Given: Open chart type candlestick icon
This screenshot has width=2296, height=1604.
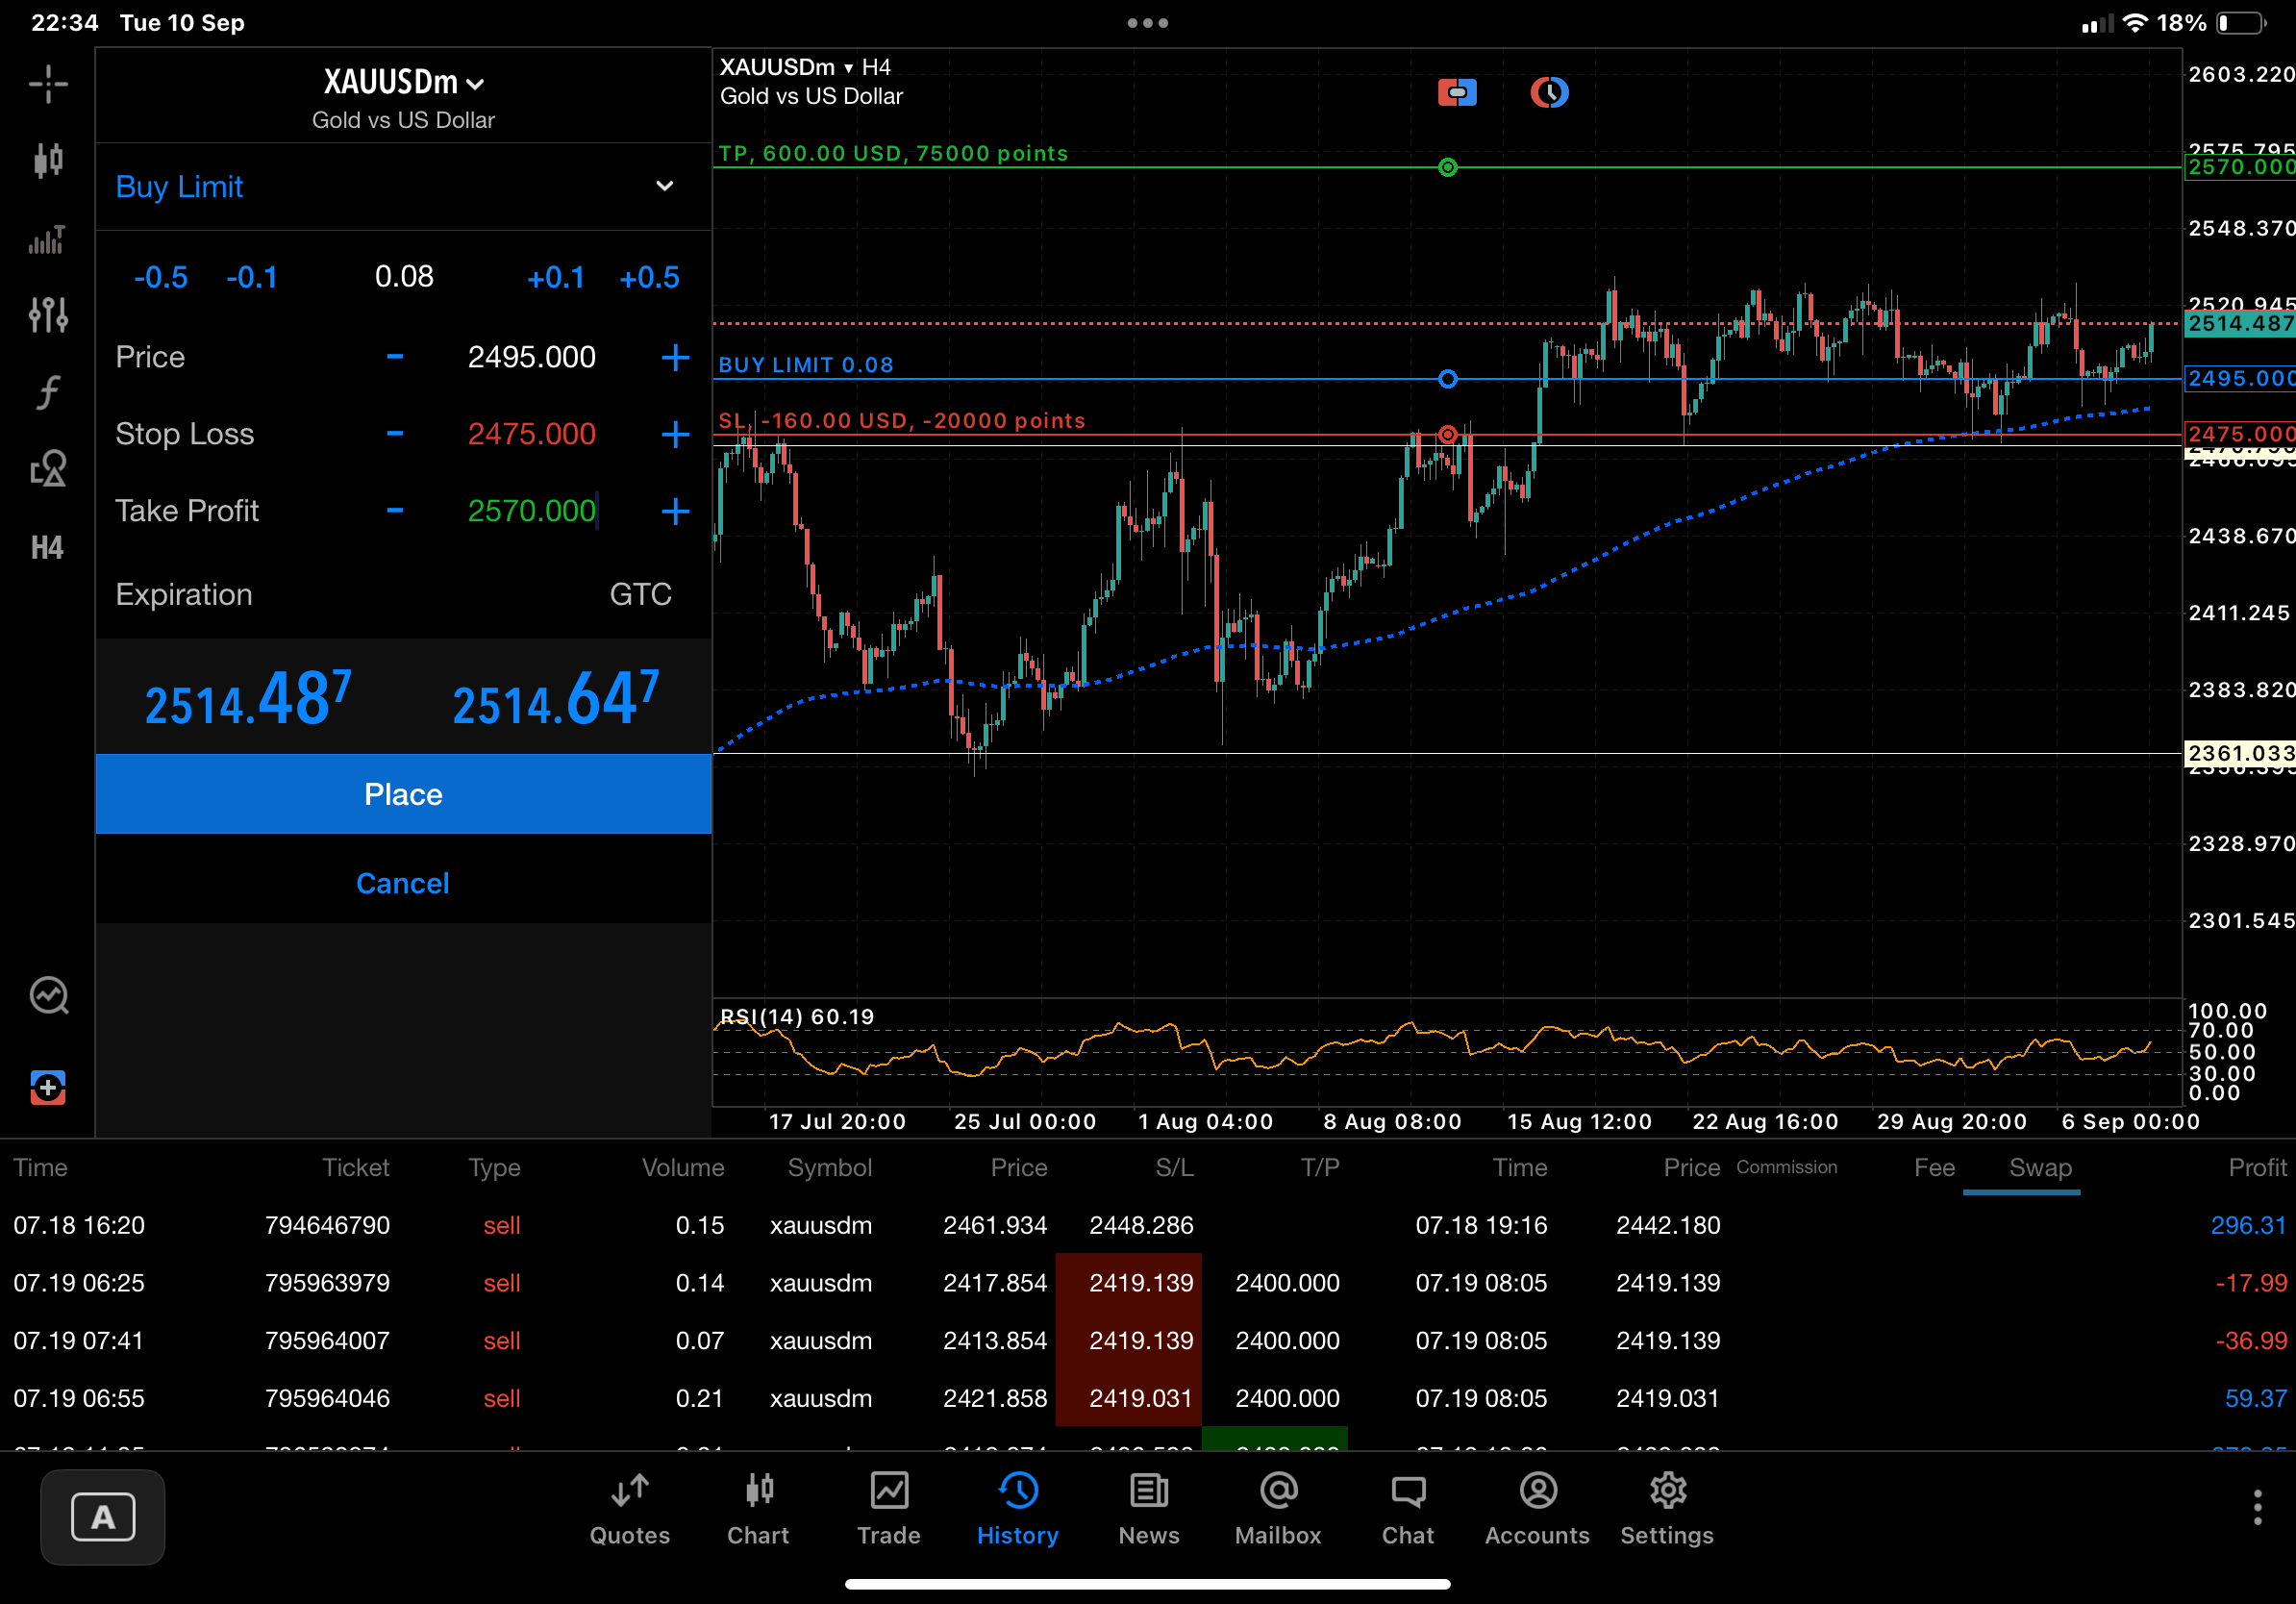Looking at the screenshot, I should point(48,160).
